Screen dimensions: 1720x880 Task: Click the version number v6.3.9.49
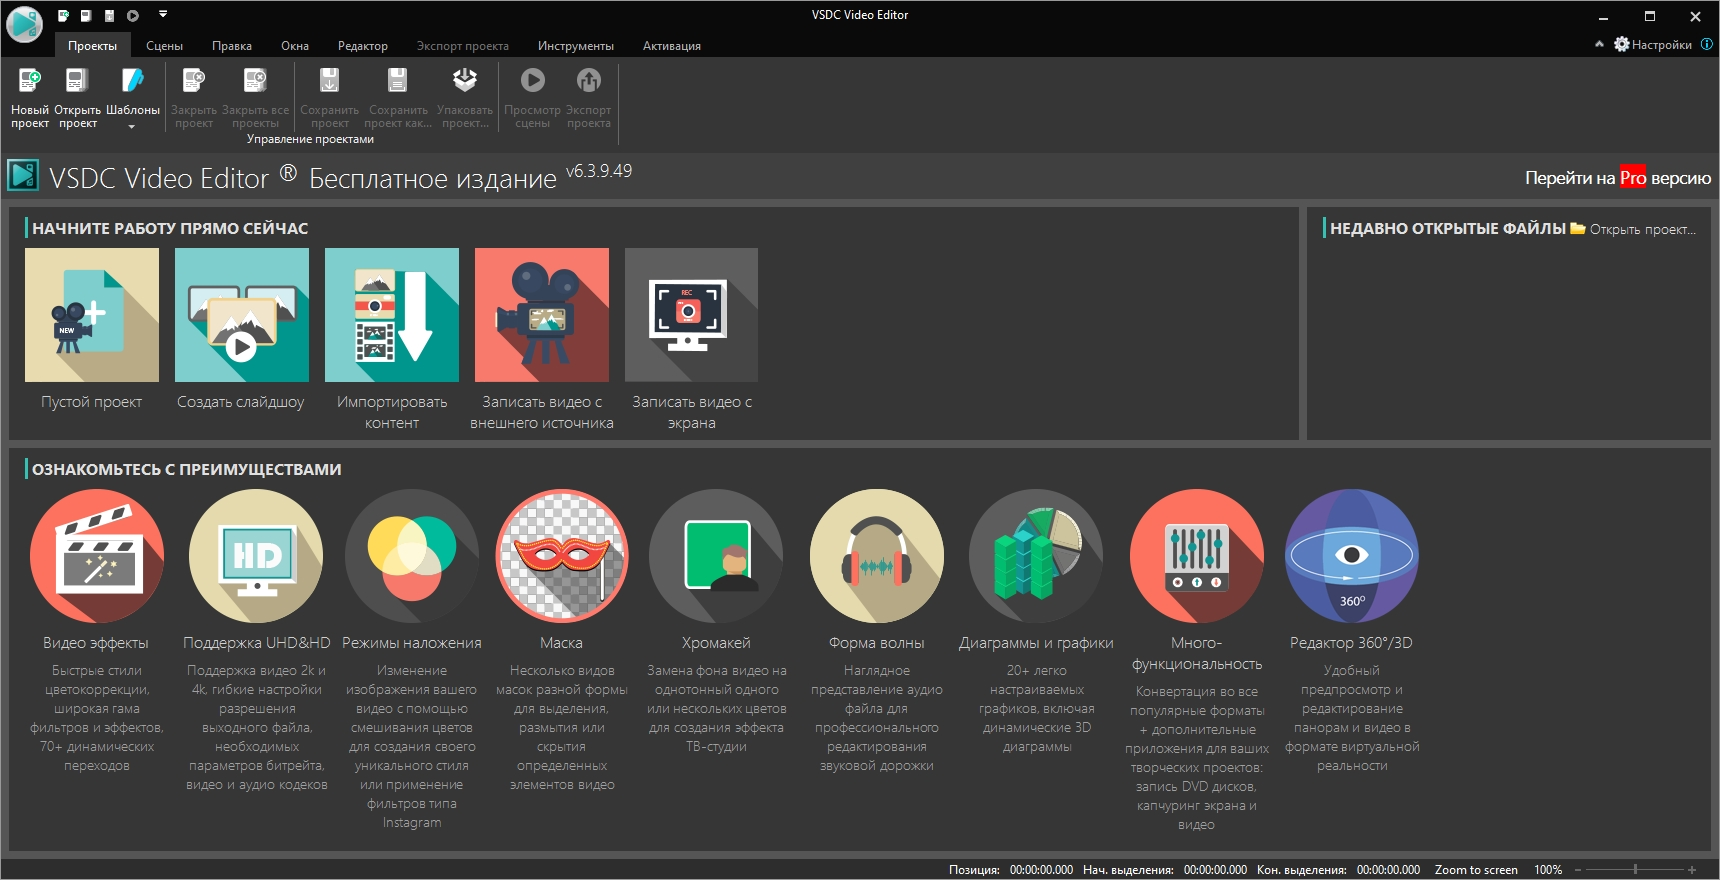coord(599,171)
